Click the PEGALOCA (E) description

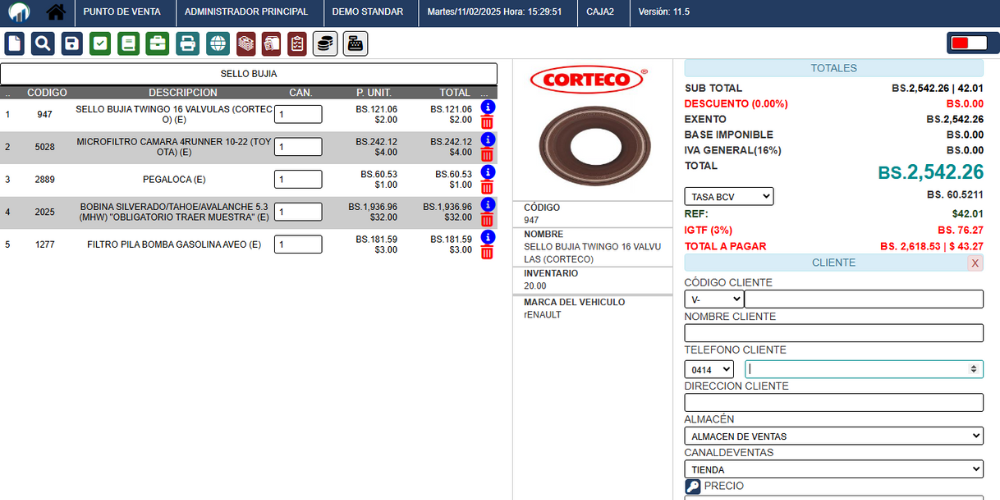coord(174,180)
